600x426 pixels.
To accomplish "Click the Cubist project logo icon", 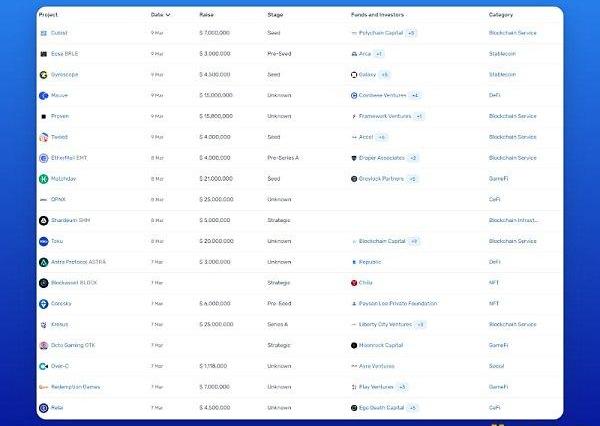I will tap(43, 33).
